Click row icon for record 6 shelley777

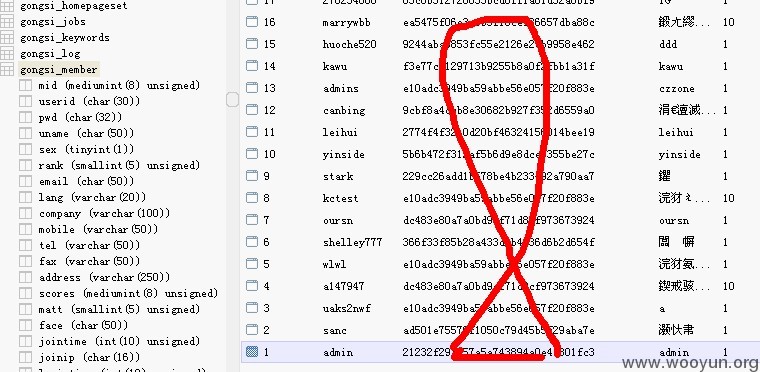coord(252,242)
